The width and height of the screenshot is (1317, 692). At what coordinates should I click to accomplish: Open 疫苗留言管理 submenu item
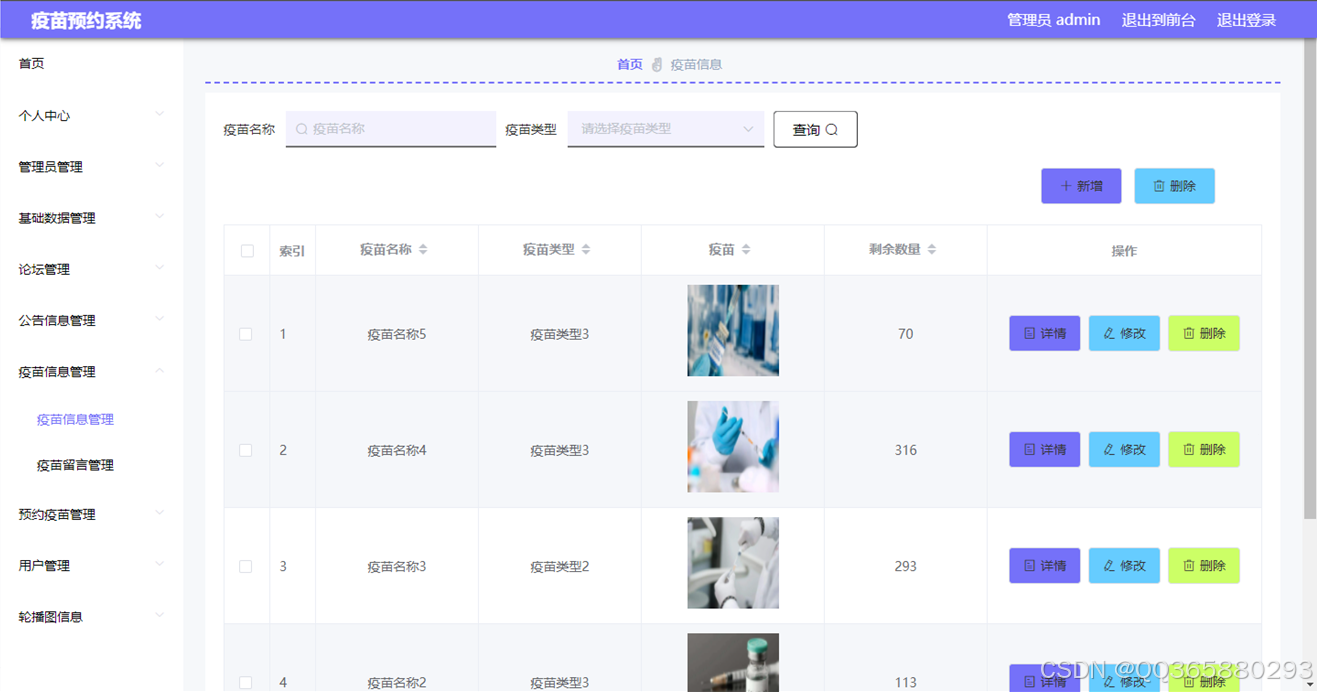pyautogui.click(x=75, y=465)
